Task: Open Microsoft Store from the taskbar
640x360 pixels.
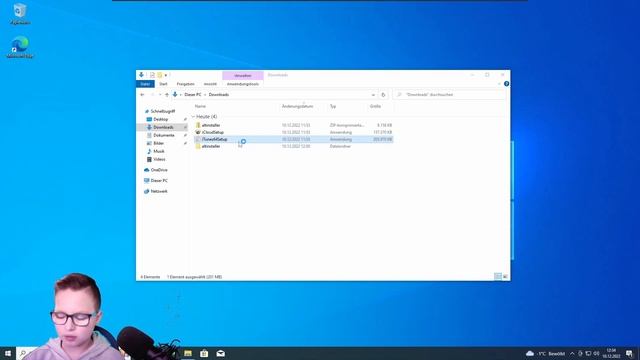Action: (x=204, y=353)
